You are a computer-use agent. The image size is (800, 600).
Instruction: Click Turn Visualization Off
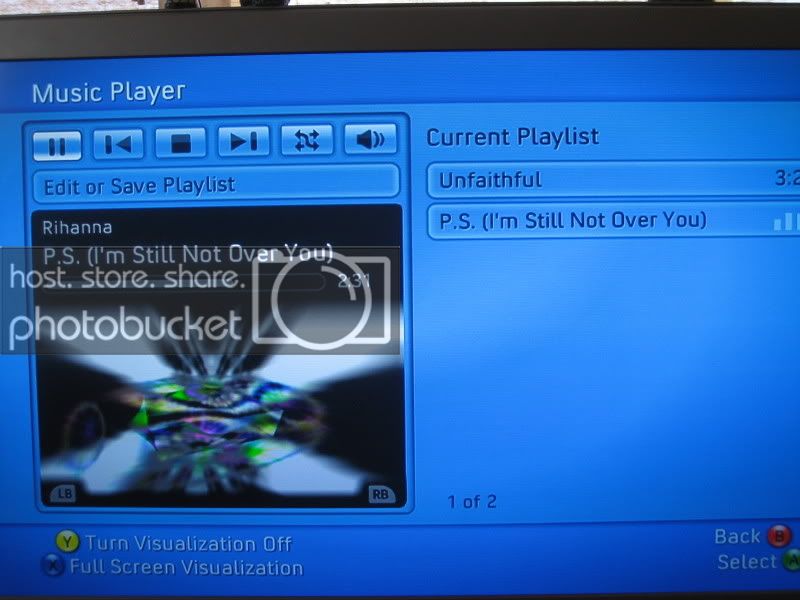189,544
